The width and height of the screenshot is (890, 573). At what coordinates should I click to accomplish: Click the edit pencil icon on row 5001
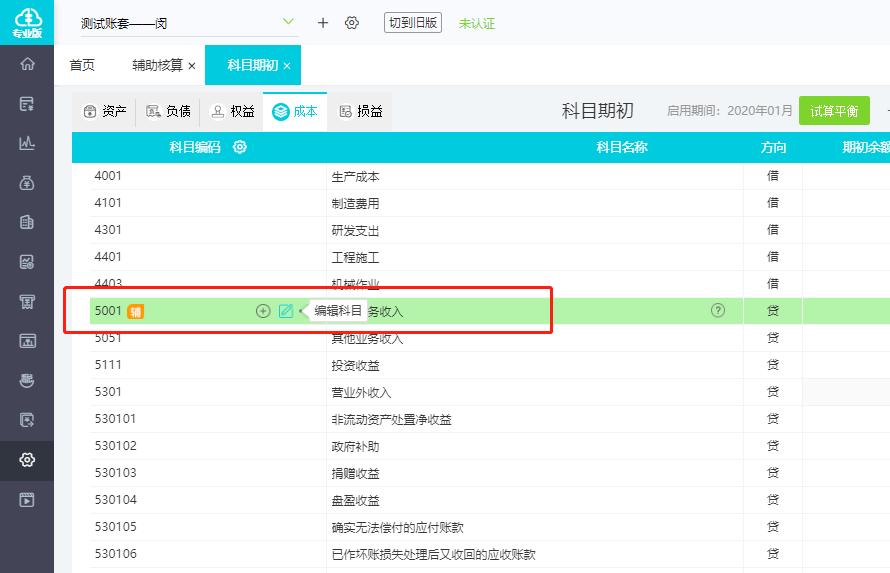click(x=286, y=311)
